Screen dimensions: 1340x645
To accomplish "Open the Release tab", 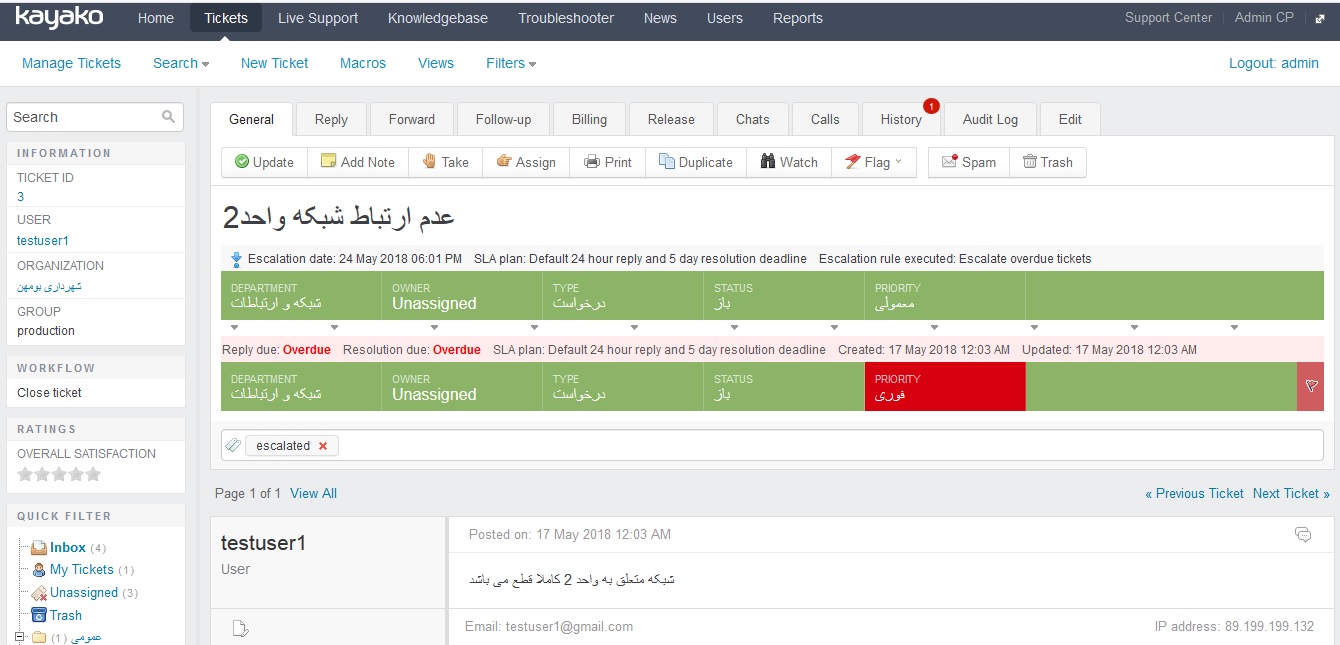I will 671,119.
